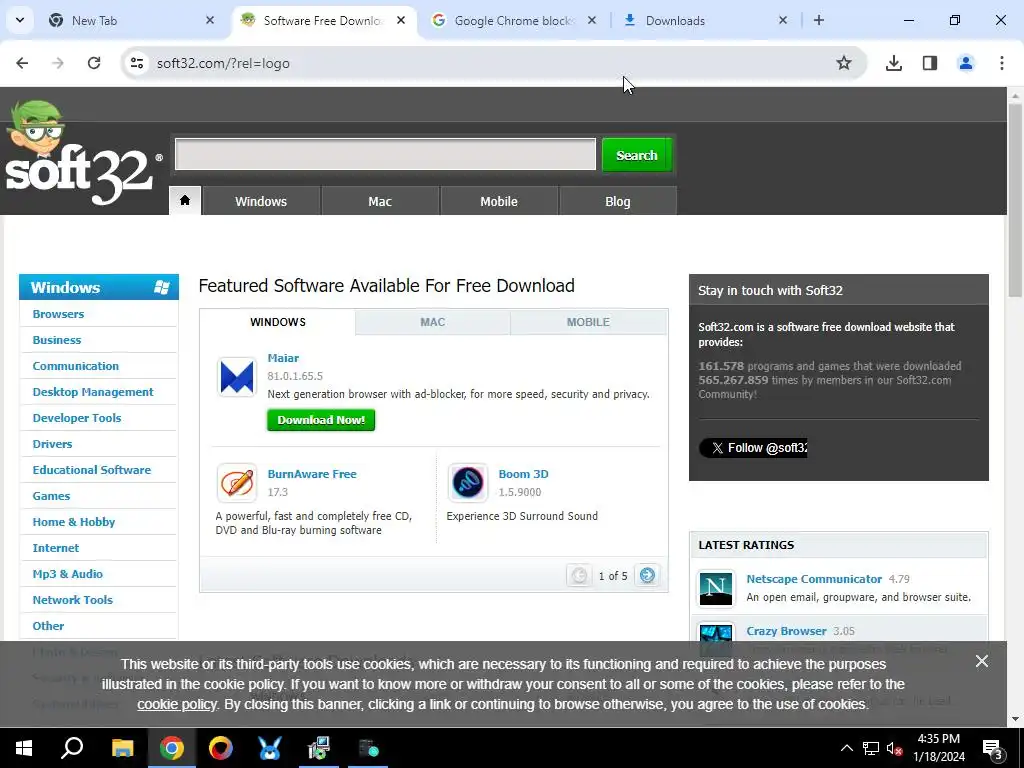Open the Mobile navigation menu
The height and width of the screenshot is (768, 1024).
(499, 201)
